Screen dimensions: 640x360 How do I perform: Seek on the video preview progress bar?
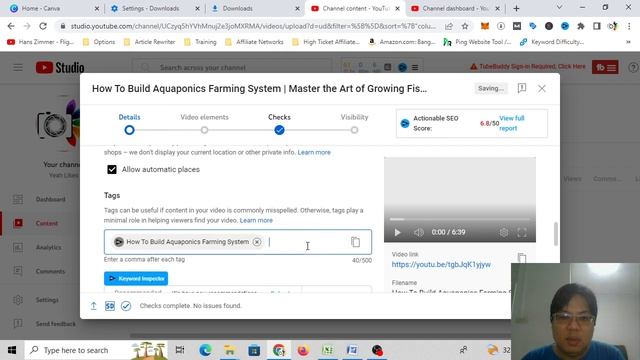(x=460, y=219)
